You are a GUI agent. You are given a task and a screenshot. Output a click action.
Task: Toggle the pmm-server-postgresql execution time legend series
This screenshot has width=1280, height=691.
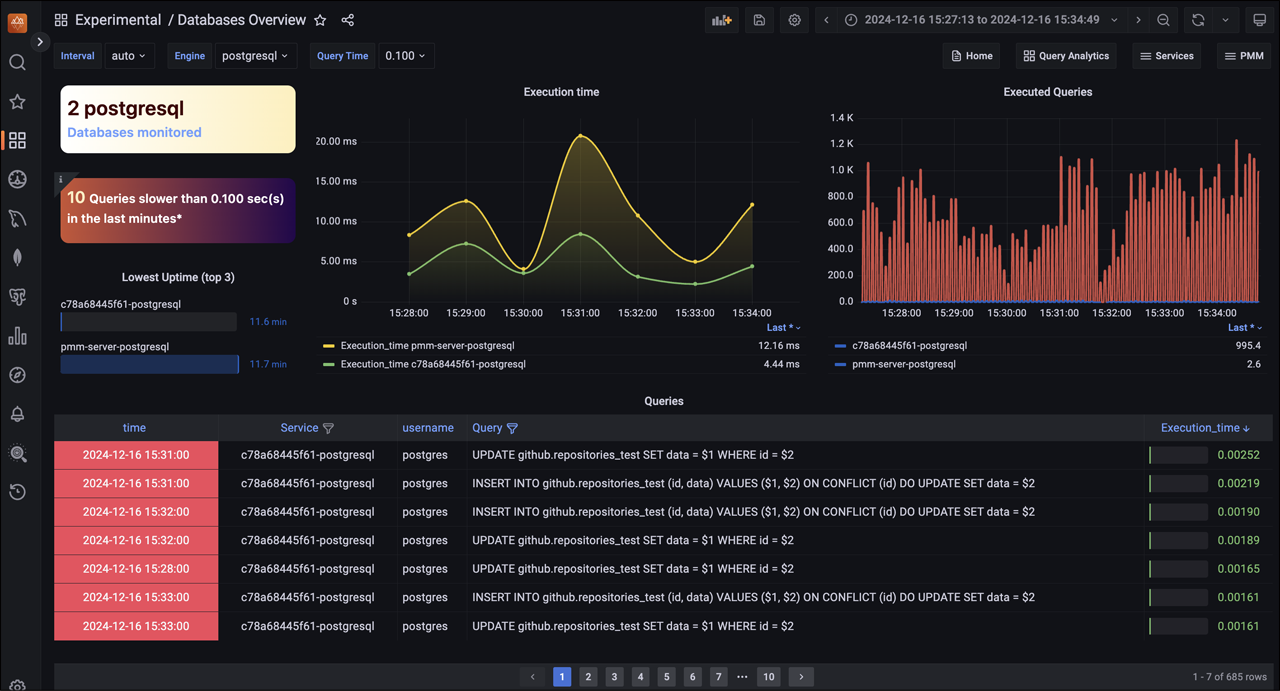tap(427, 345)
